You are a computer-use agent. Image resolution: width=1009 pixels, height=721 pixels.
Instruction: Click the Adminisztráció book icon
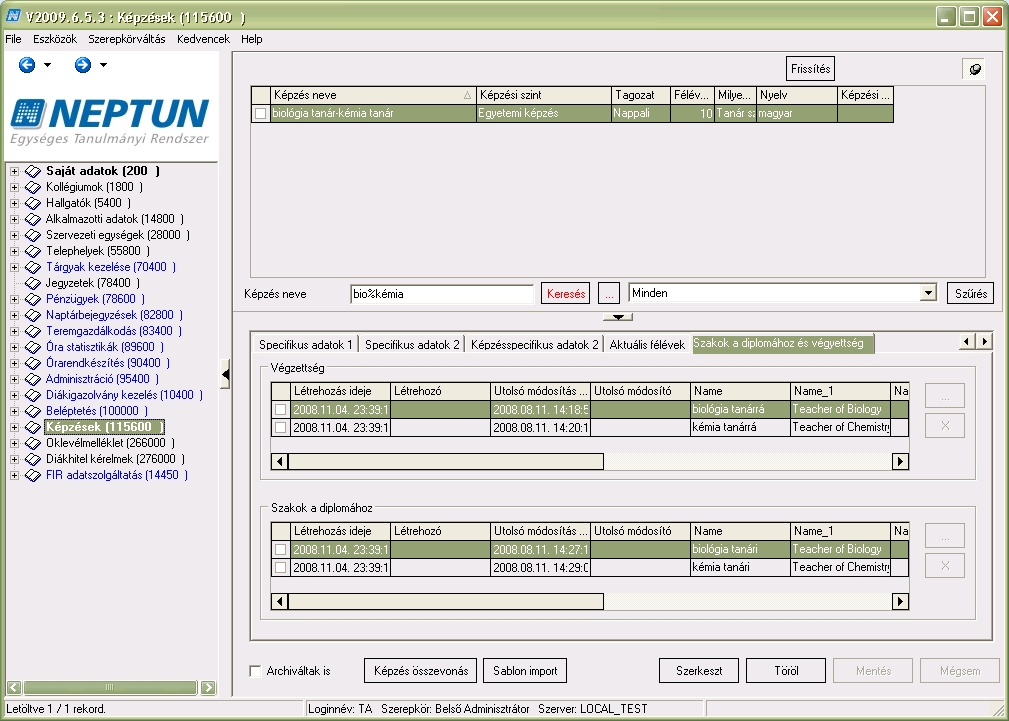click(x=33, y=379)
